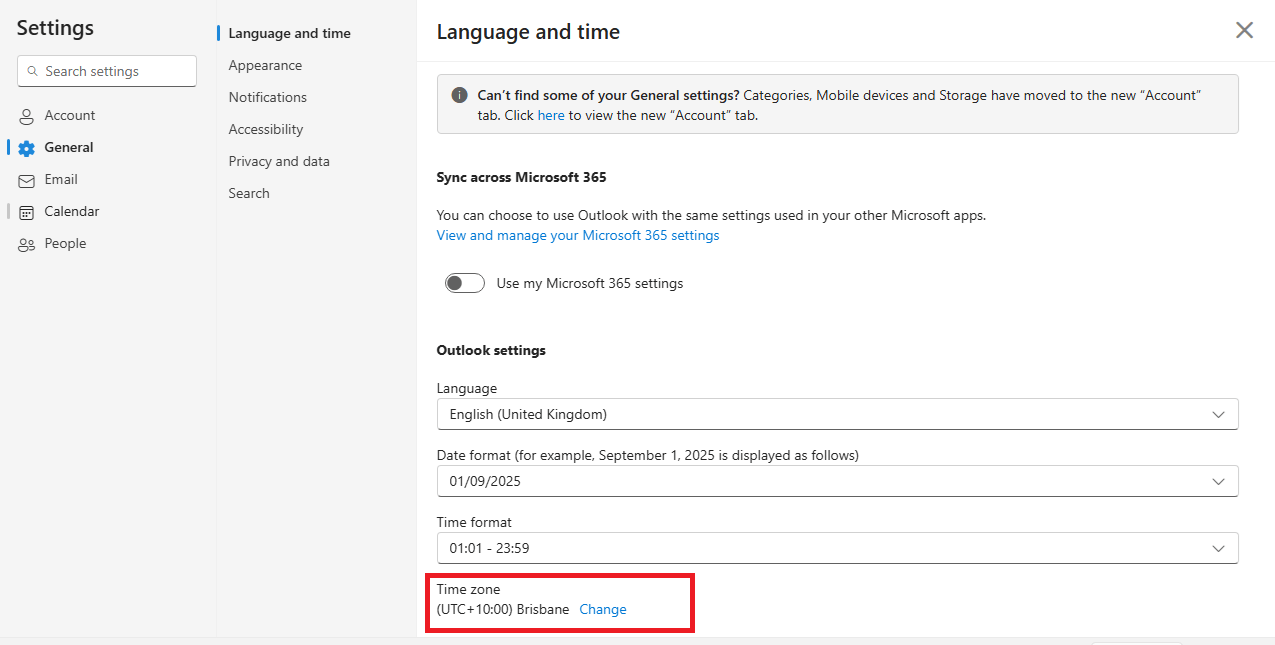The width and height of the screenshot is (1275, 645).
Task: Click the General gear icon
Action: tap(27, 148)
